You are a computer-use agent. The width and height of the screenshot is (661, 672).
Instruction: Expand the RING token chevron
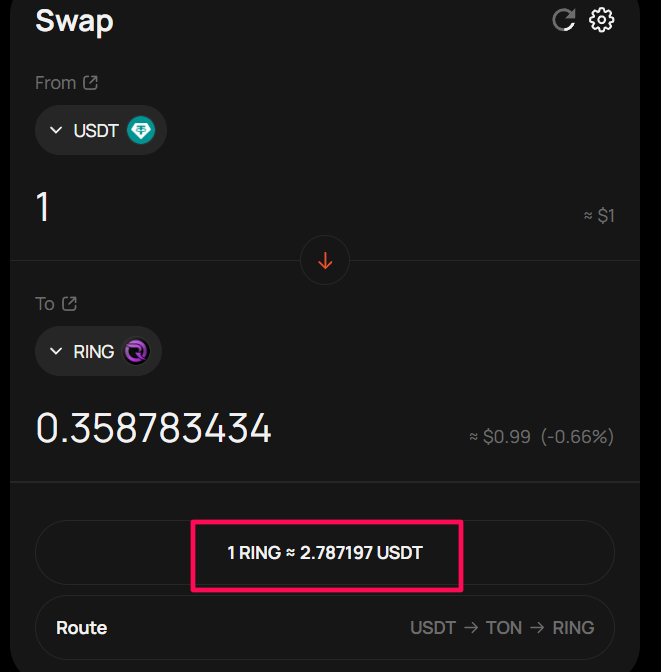tap(56, 351)
